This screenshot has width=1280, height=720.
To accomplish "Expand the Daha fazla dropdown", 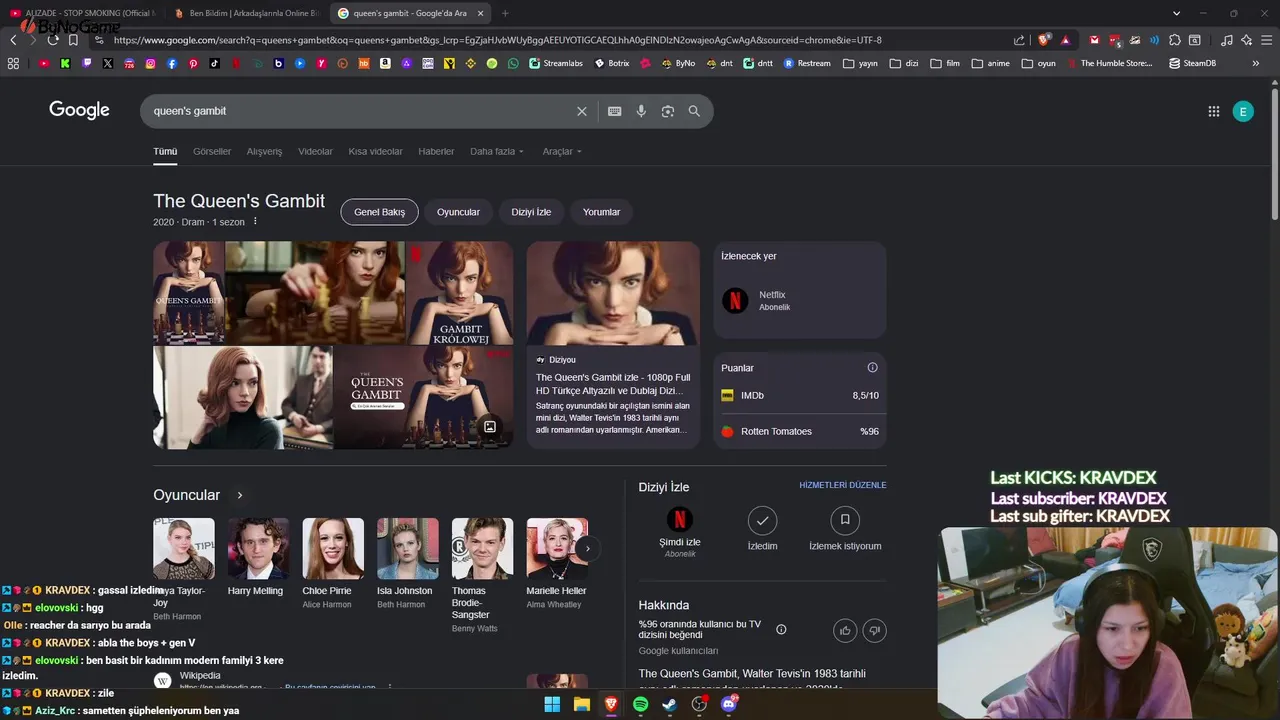I will click(x=497, y=151).
